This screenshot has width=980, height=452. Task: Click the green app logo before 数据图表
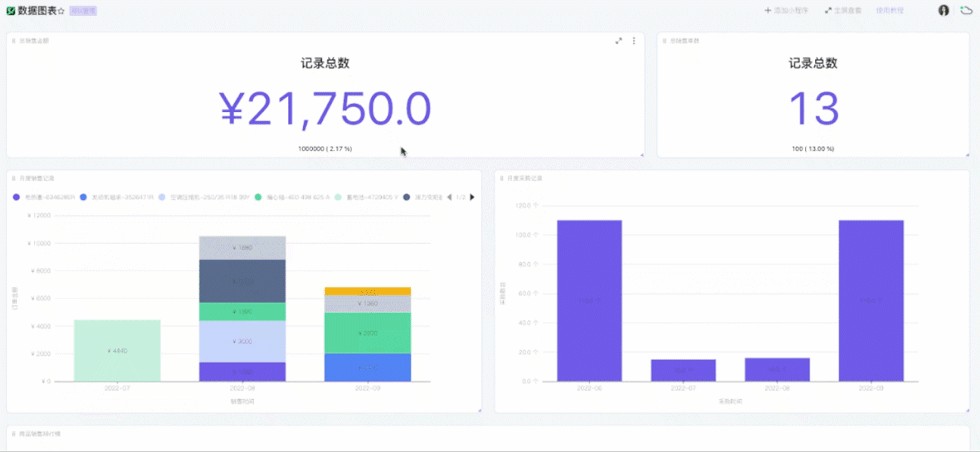11,10
